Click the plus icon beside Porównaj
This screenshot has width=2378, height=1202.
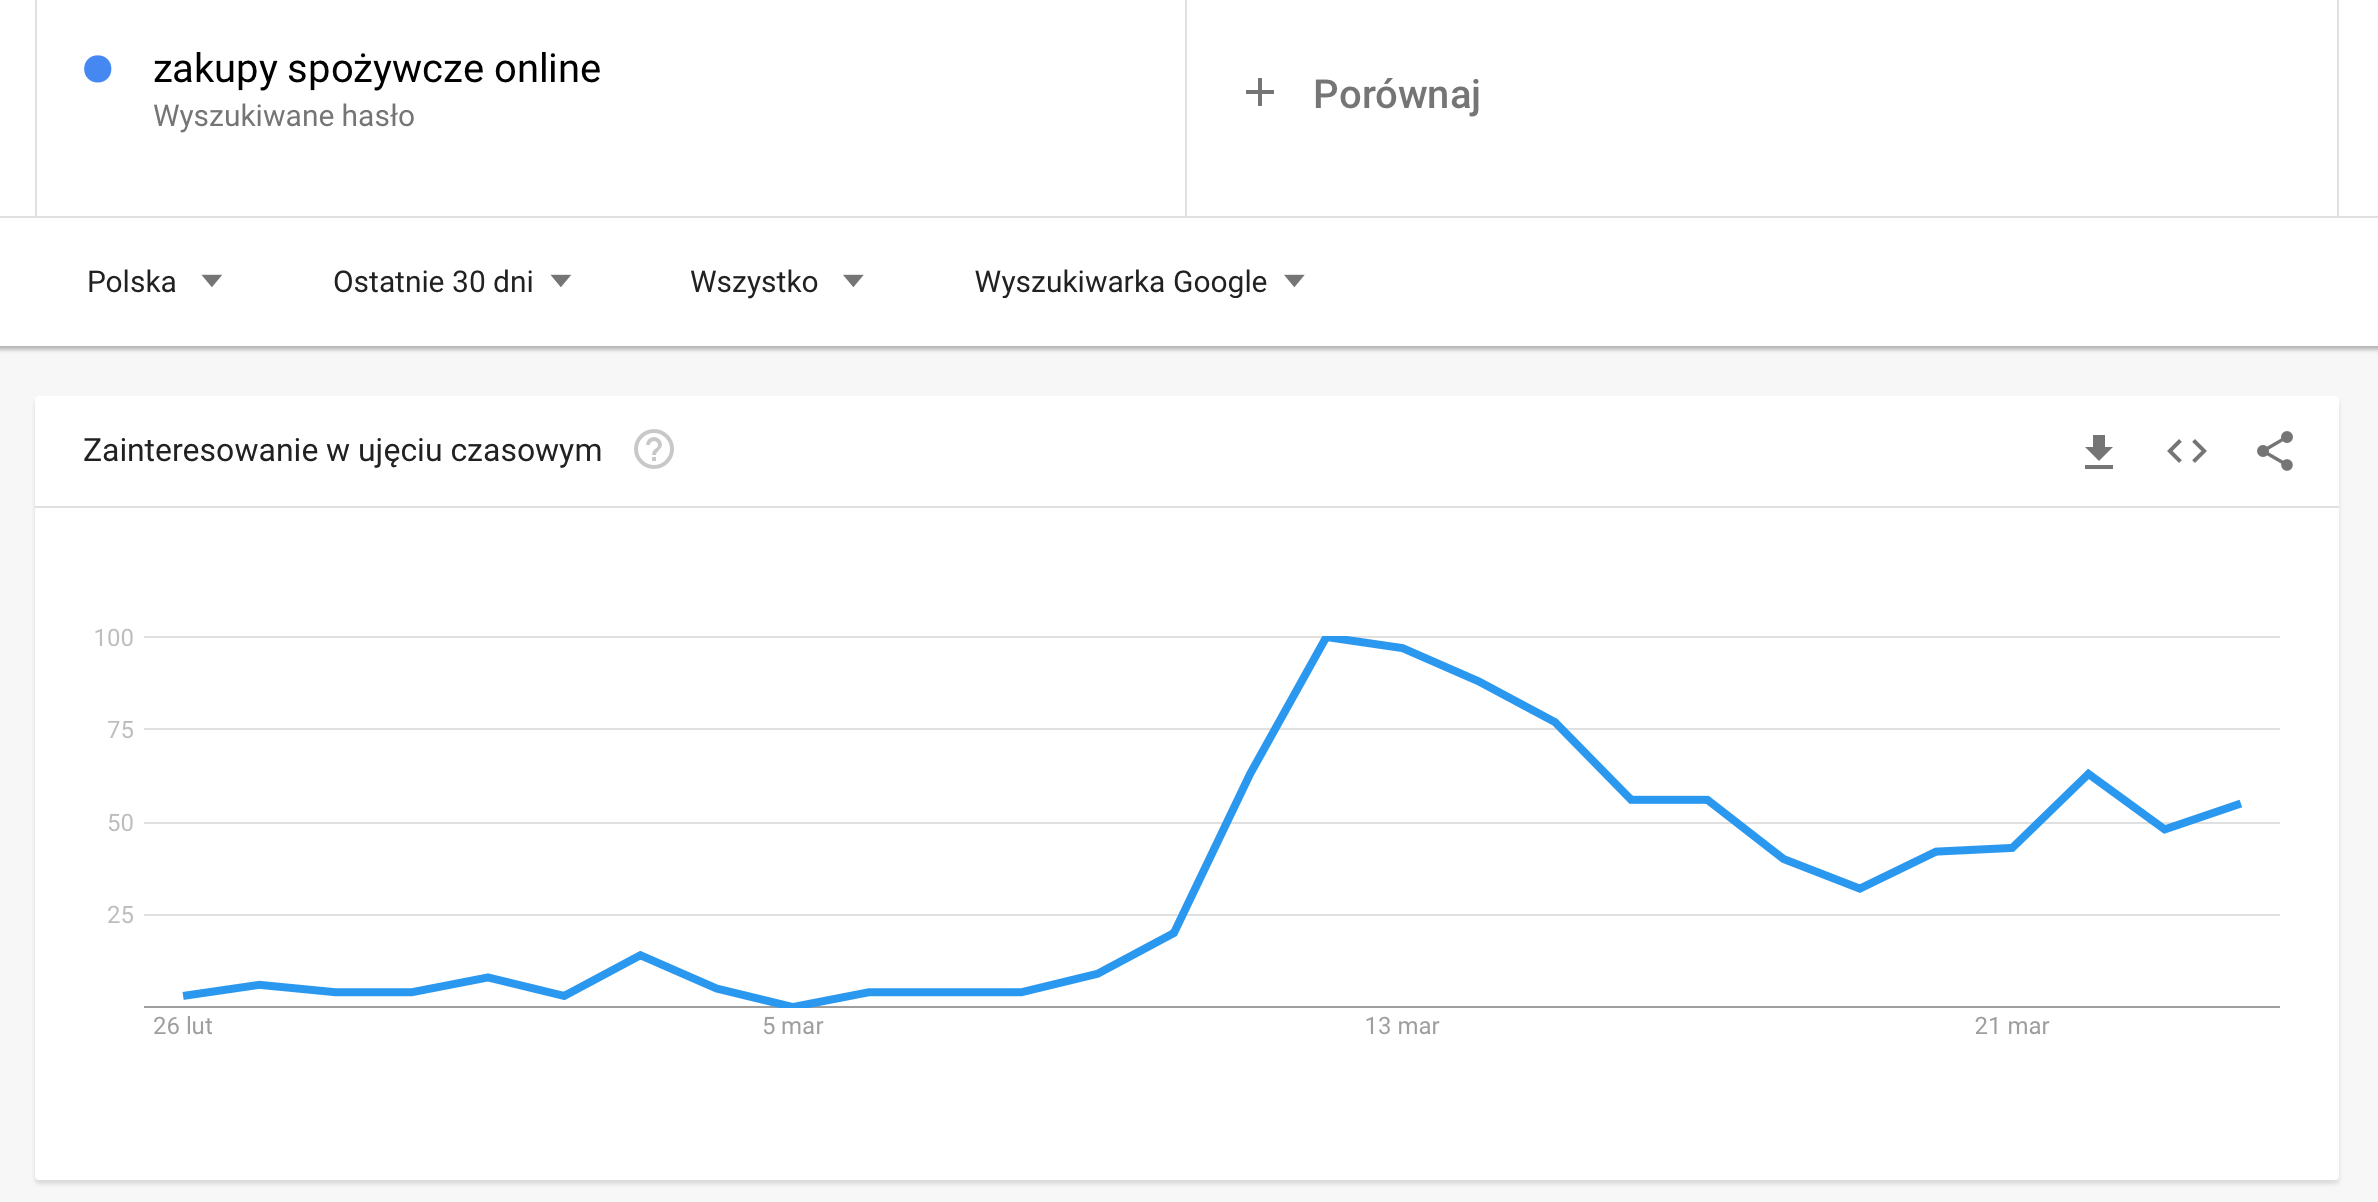(x=1260, y=93)
